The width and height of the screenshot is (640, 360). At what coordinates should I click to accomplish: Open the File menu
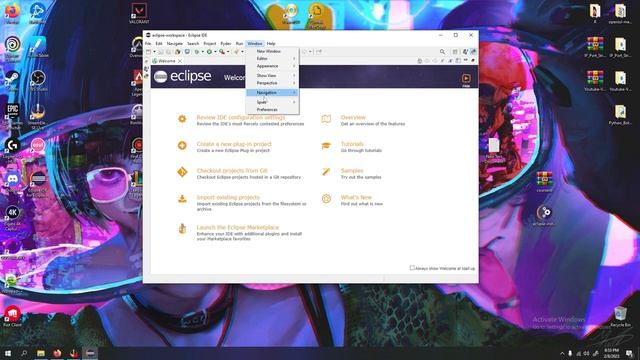tap(148, 44)
